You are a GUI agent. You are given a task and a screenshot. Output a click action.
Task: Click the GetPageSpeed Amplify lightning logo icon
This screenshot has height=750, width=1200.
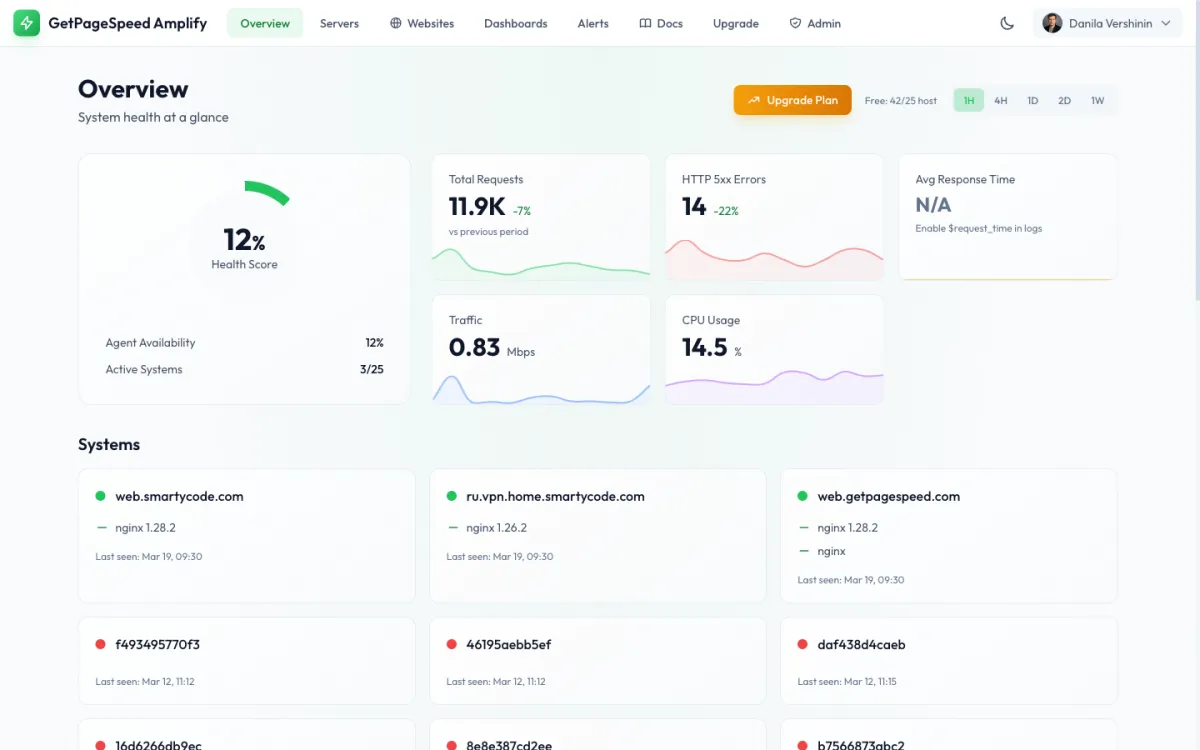pos(26,22)
